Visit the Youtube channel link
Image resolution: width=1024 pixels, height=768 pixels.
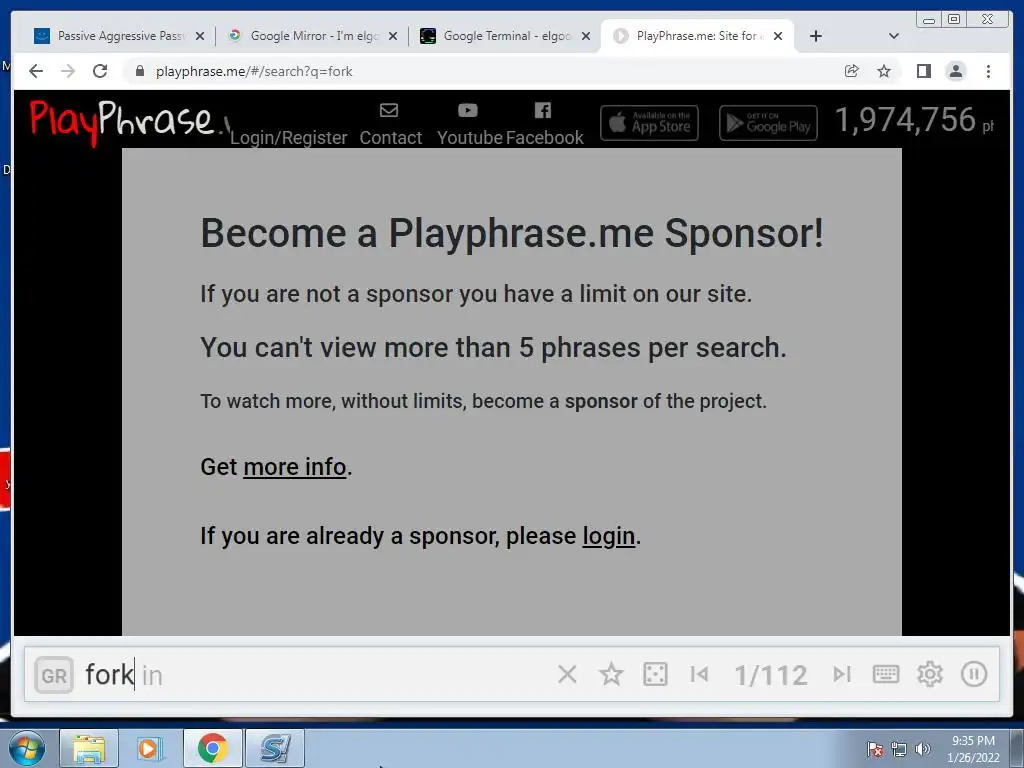469,125
